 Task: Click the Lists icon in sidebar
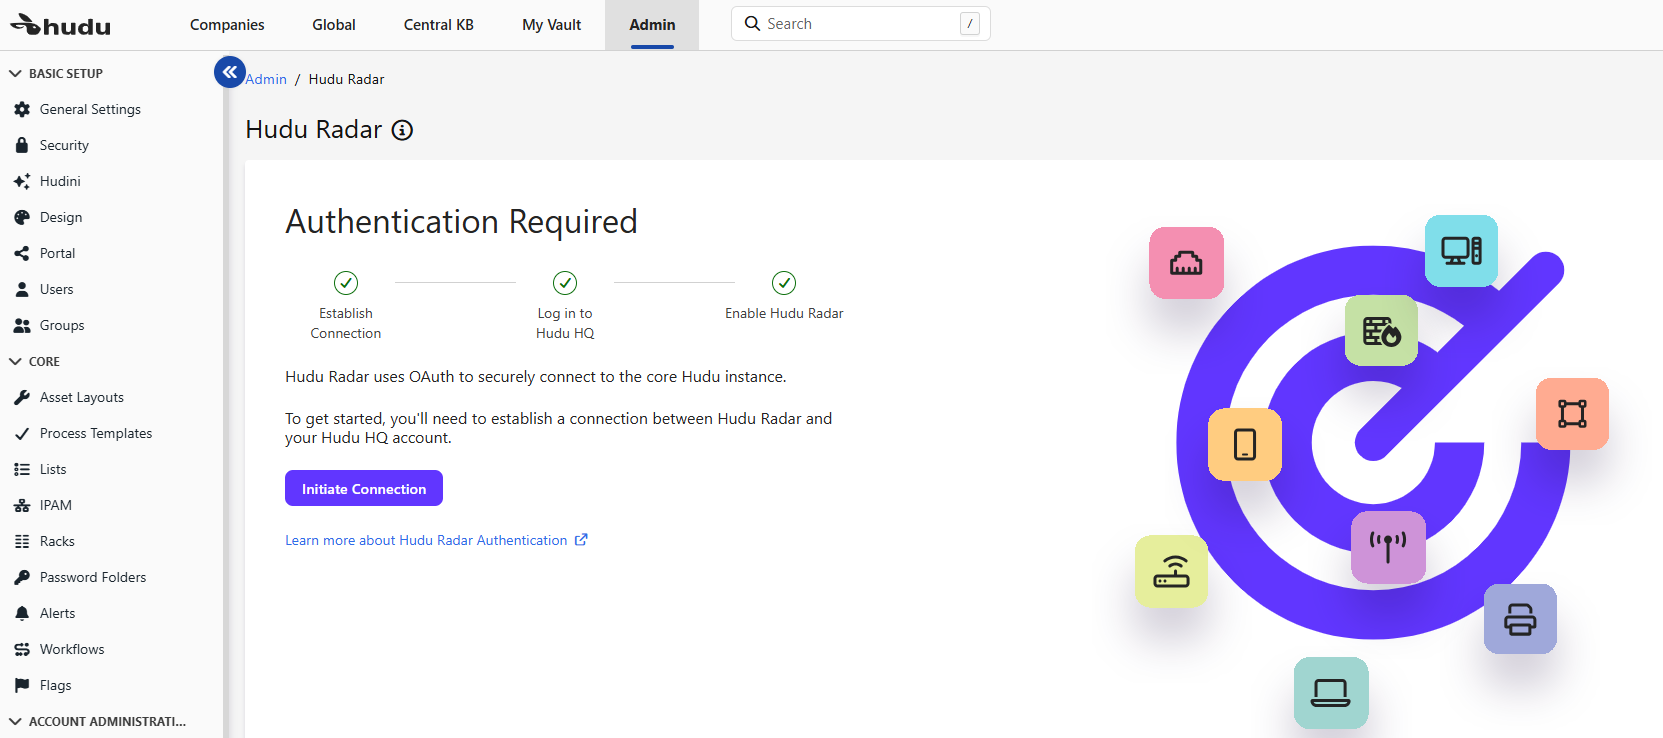[22, 469]
